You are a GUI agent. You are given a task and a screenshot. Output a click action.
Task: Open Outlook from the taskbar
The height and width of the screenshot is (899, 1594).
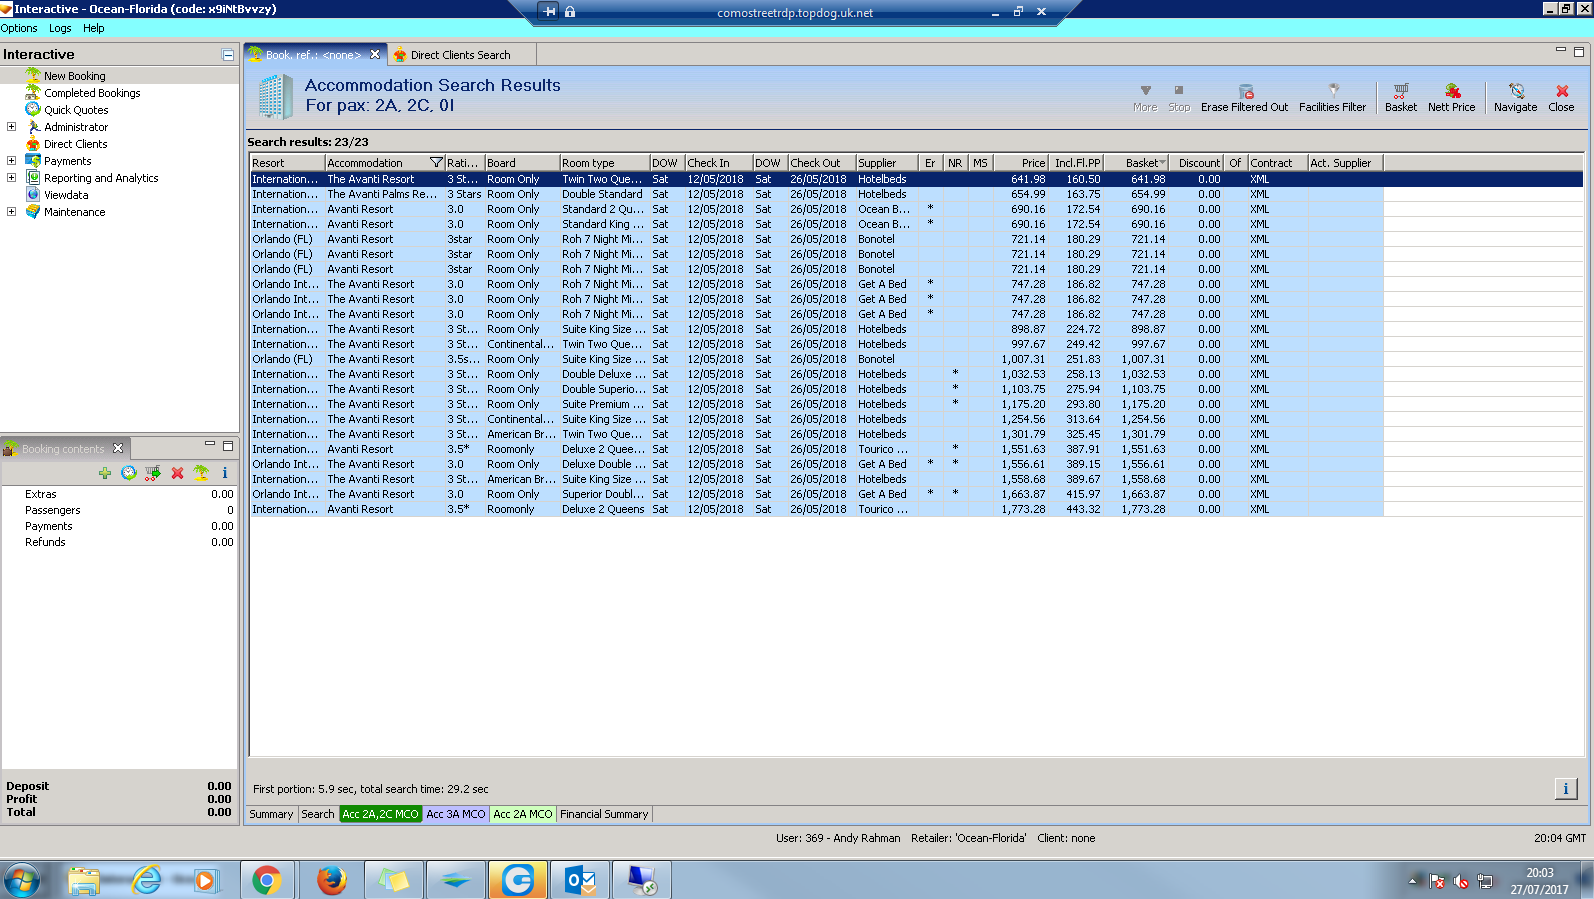(x=580, y=880)
